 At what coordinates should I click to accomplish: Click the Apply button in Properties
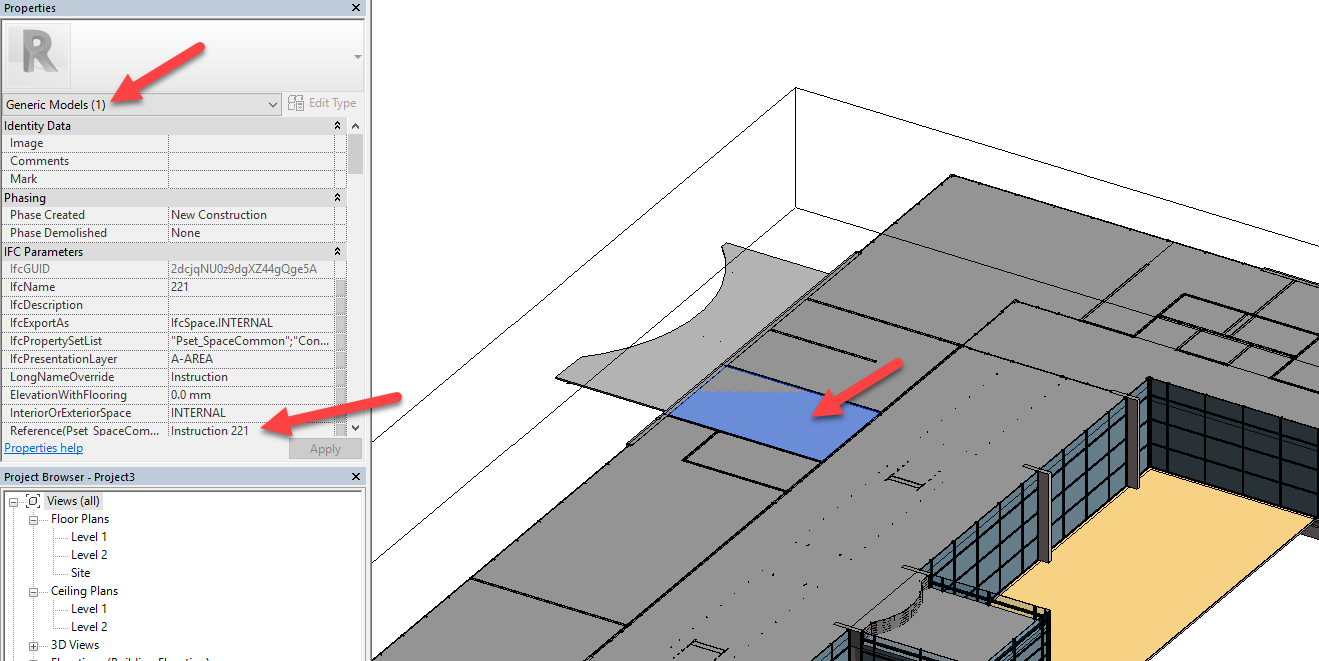[x=325, y=448]
